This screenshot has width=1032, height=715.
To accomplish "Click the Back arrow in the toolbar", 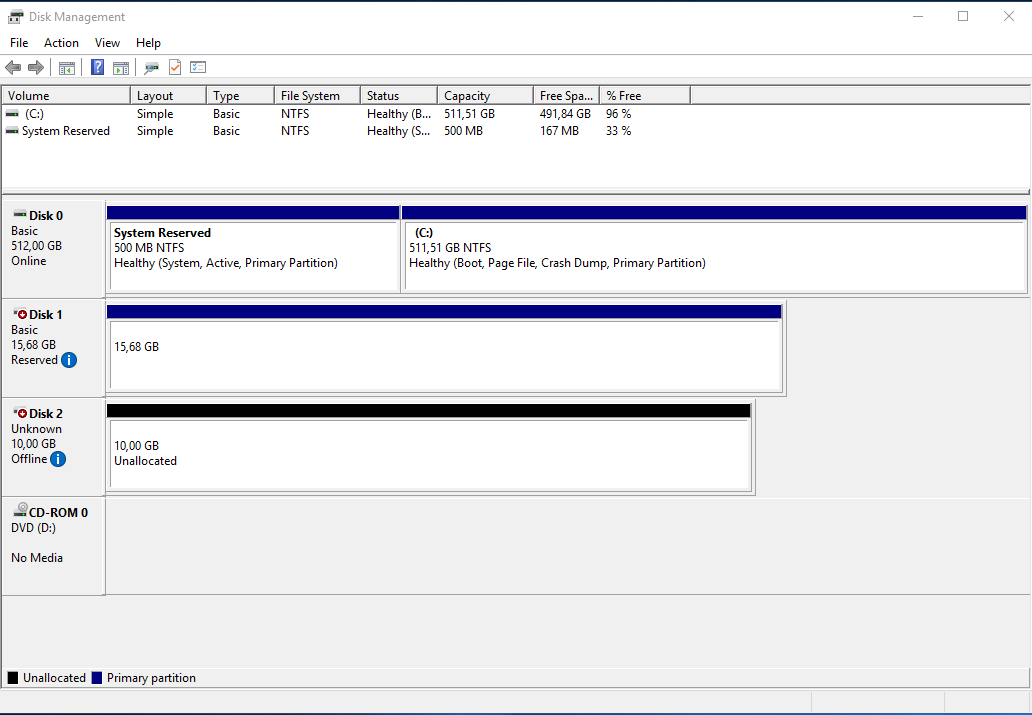I will pos(13,68).
